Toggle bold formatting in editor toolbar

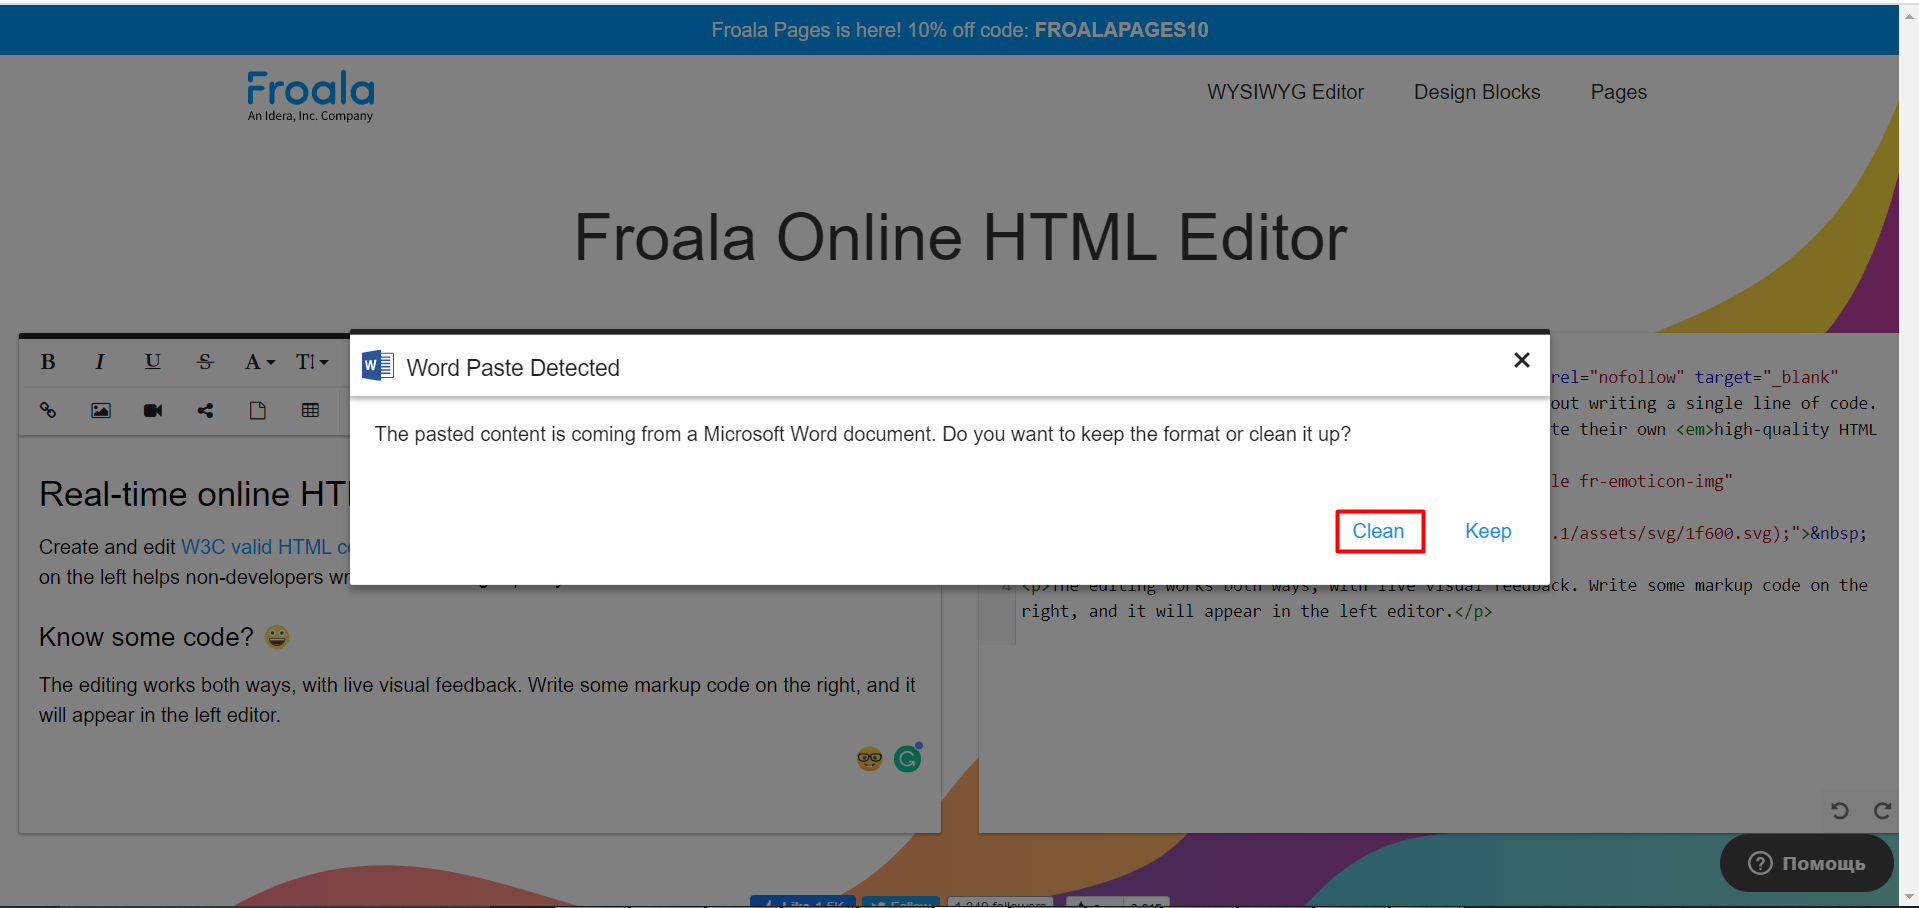48,362
